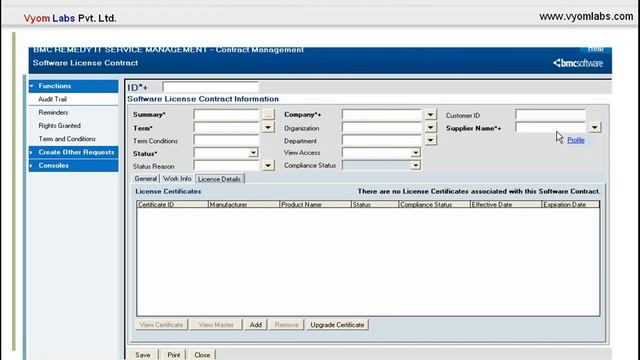Click into the Term text field
This screenshot has width=640, height=360.
coord(227,127)
